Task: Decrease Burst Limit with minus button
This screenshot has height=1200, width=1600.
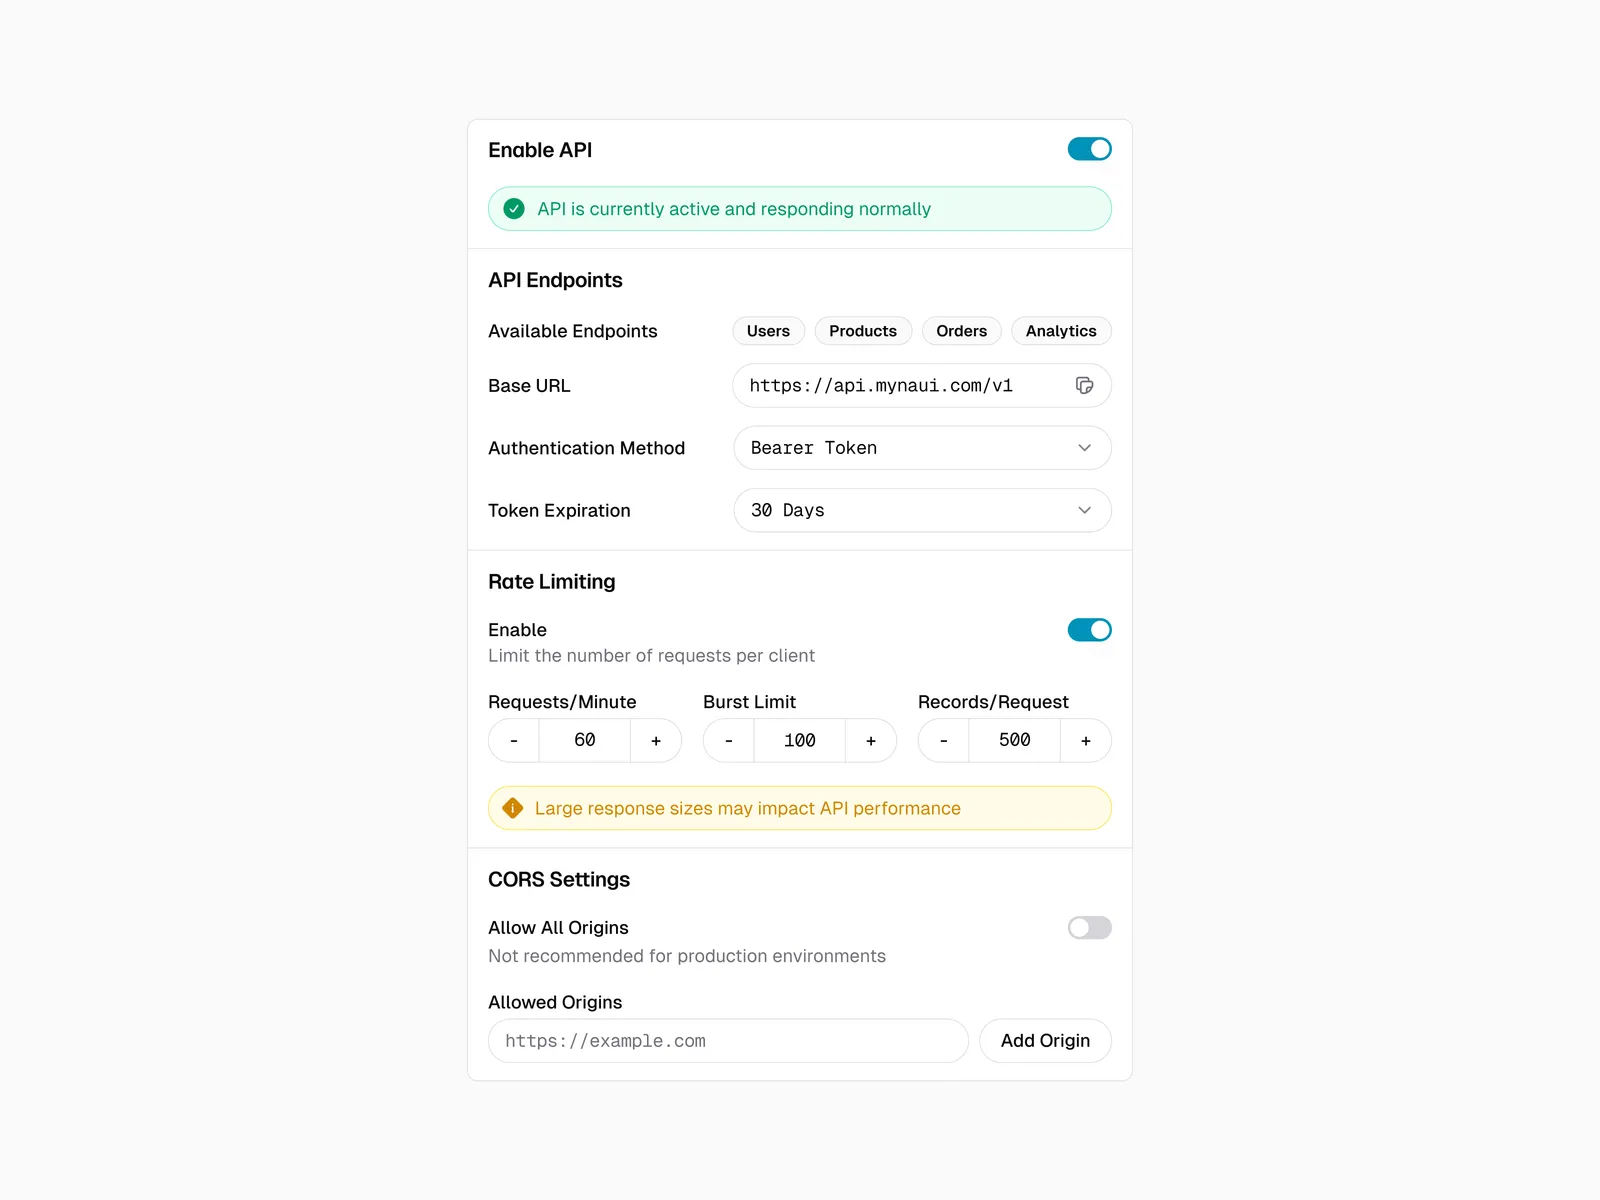Action: 729,741
